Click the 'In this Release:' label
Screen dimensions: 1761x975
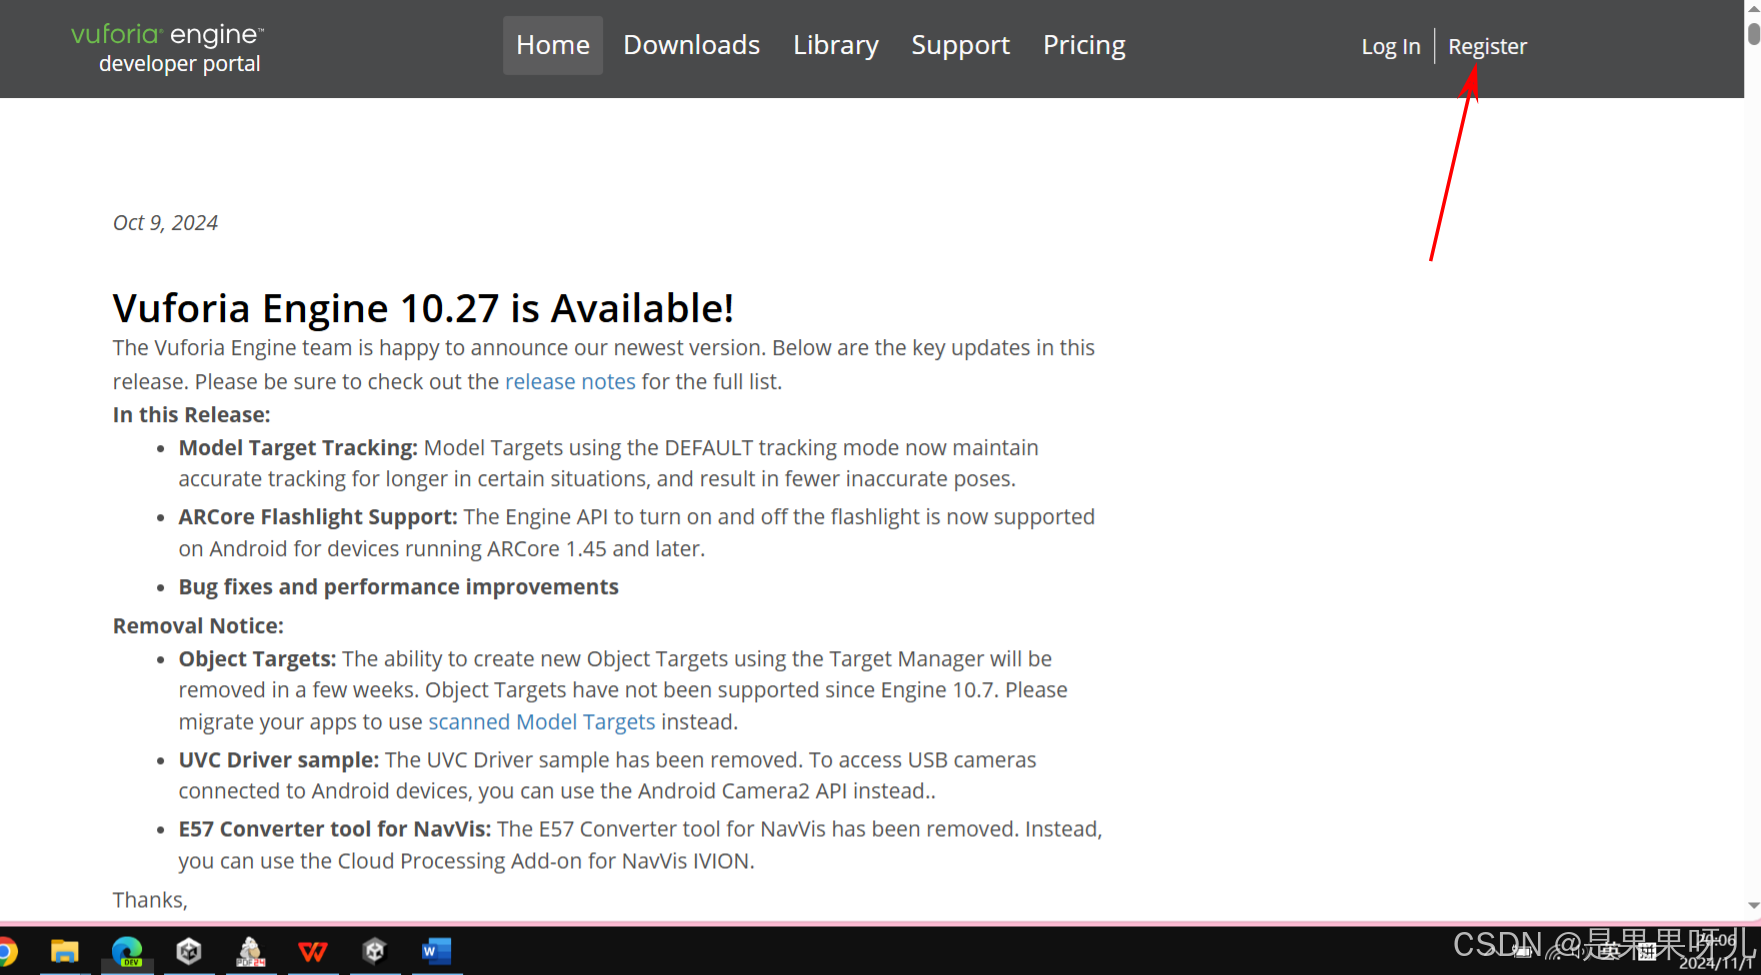tap(191, 415)
